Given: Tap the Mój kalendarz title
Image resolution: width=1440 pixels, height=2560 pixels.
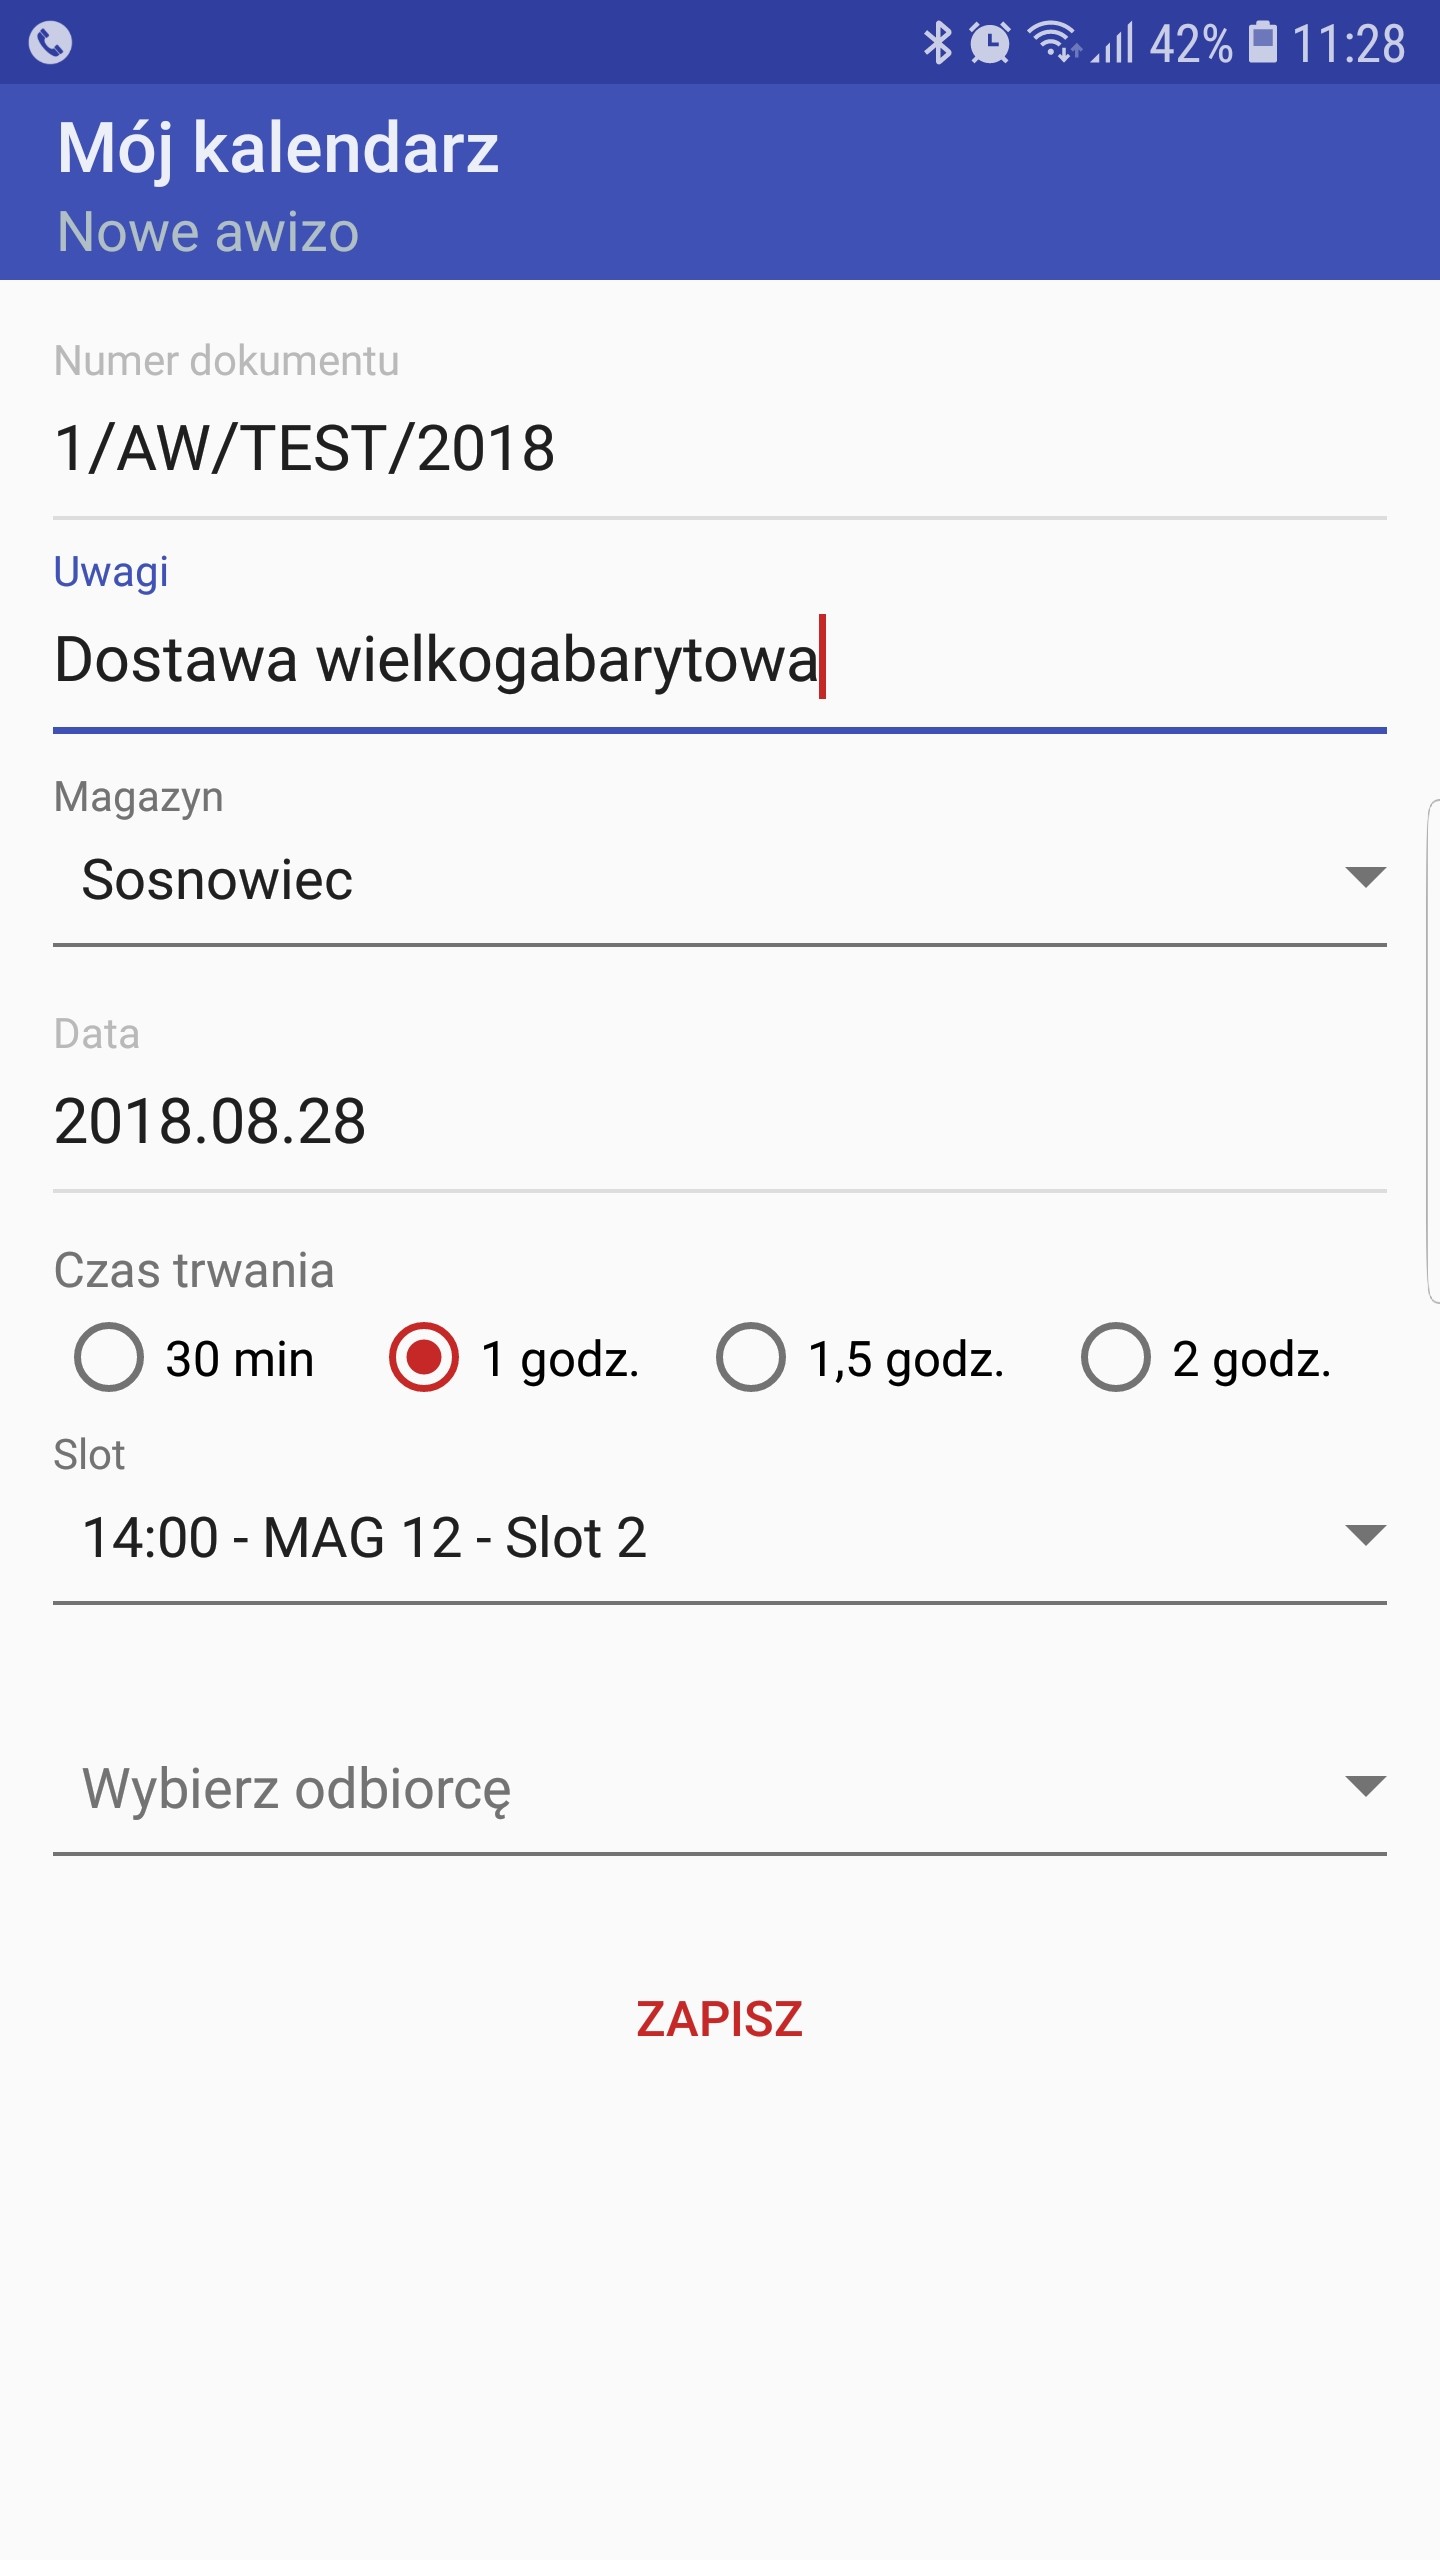Looking at the screenshot, I should 278,148.
